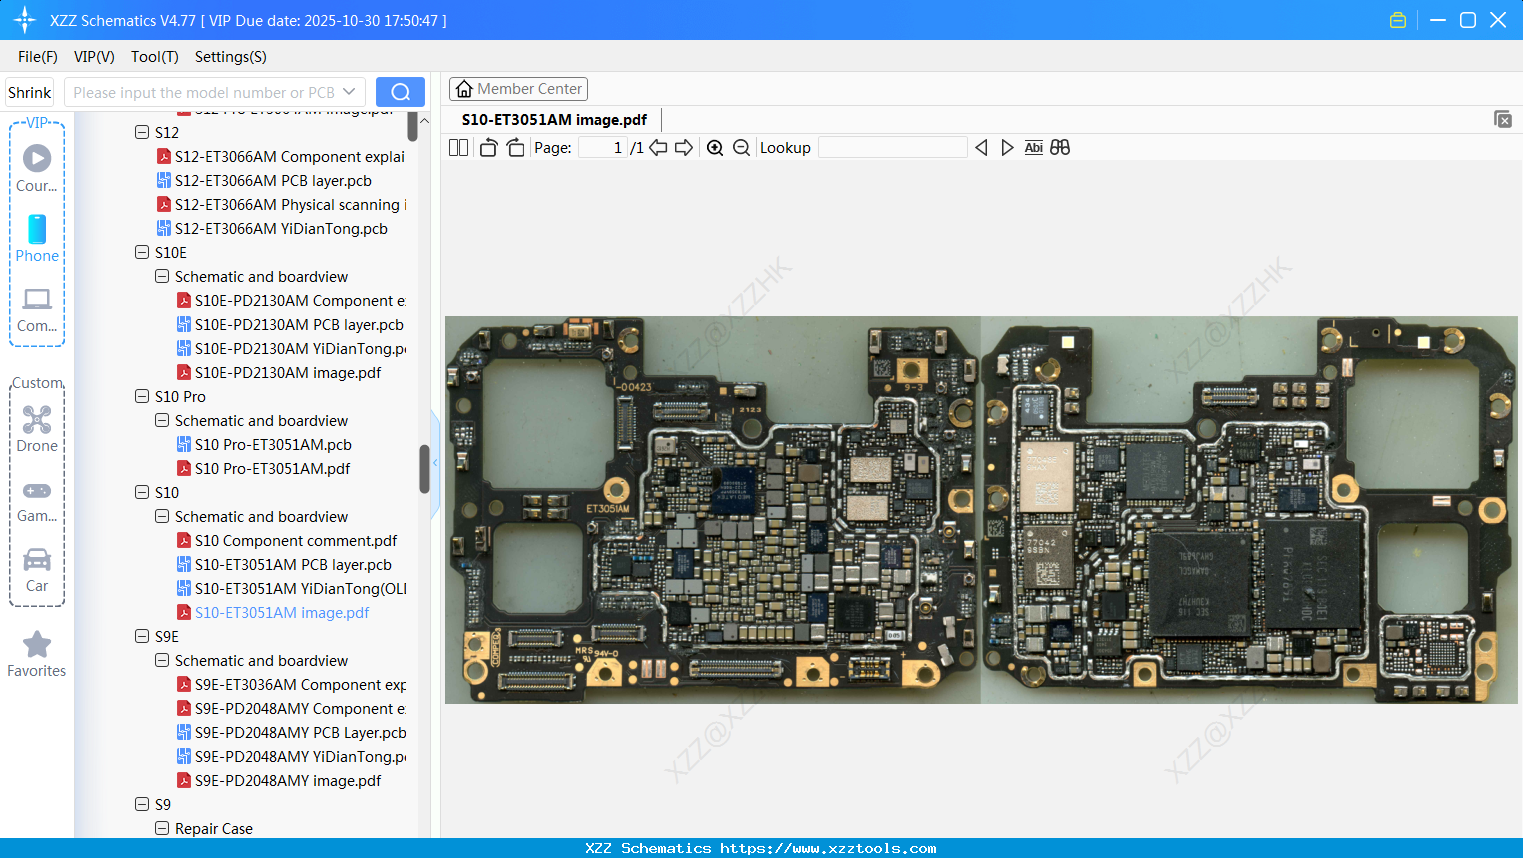Image resolution: width=1523 pixels, height=858 pixels.
Task: Open the model number dropdown arrow
Action: (x=349, y=92)
